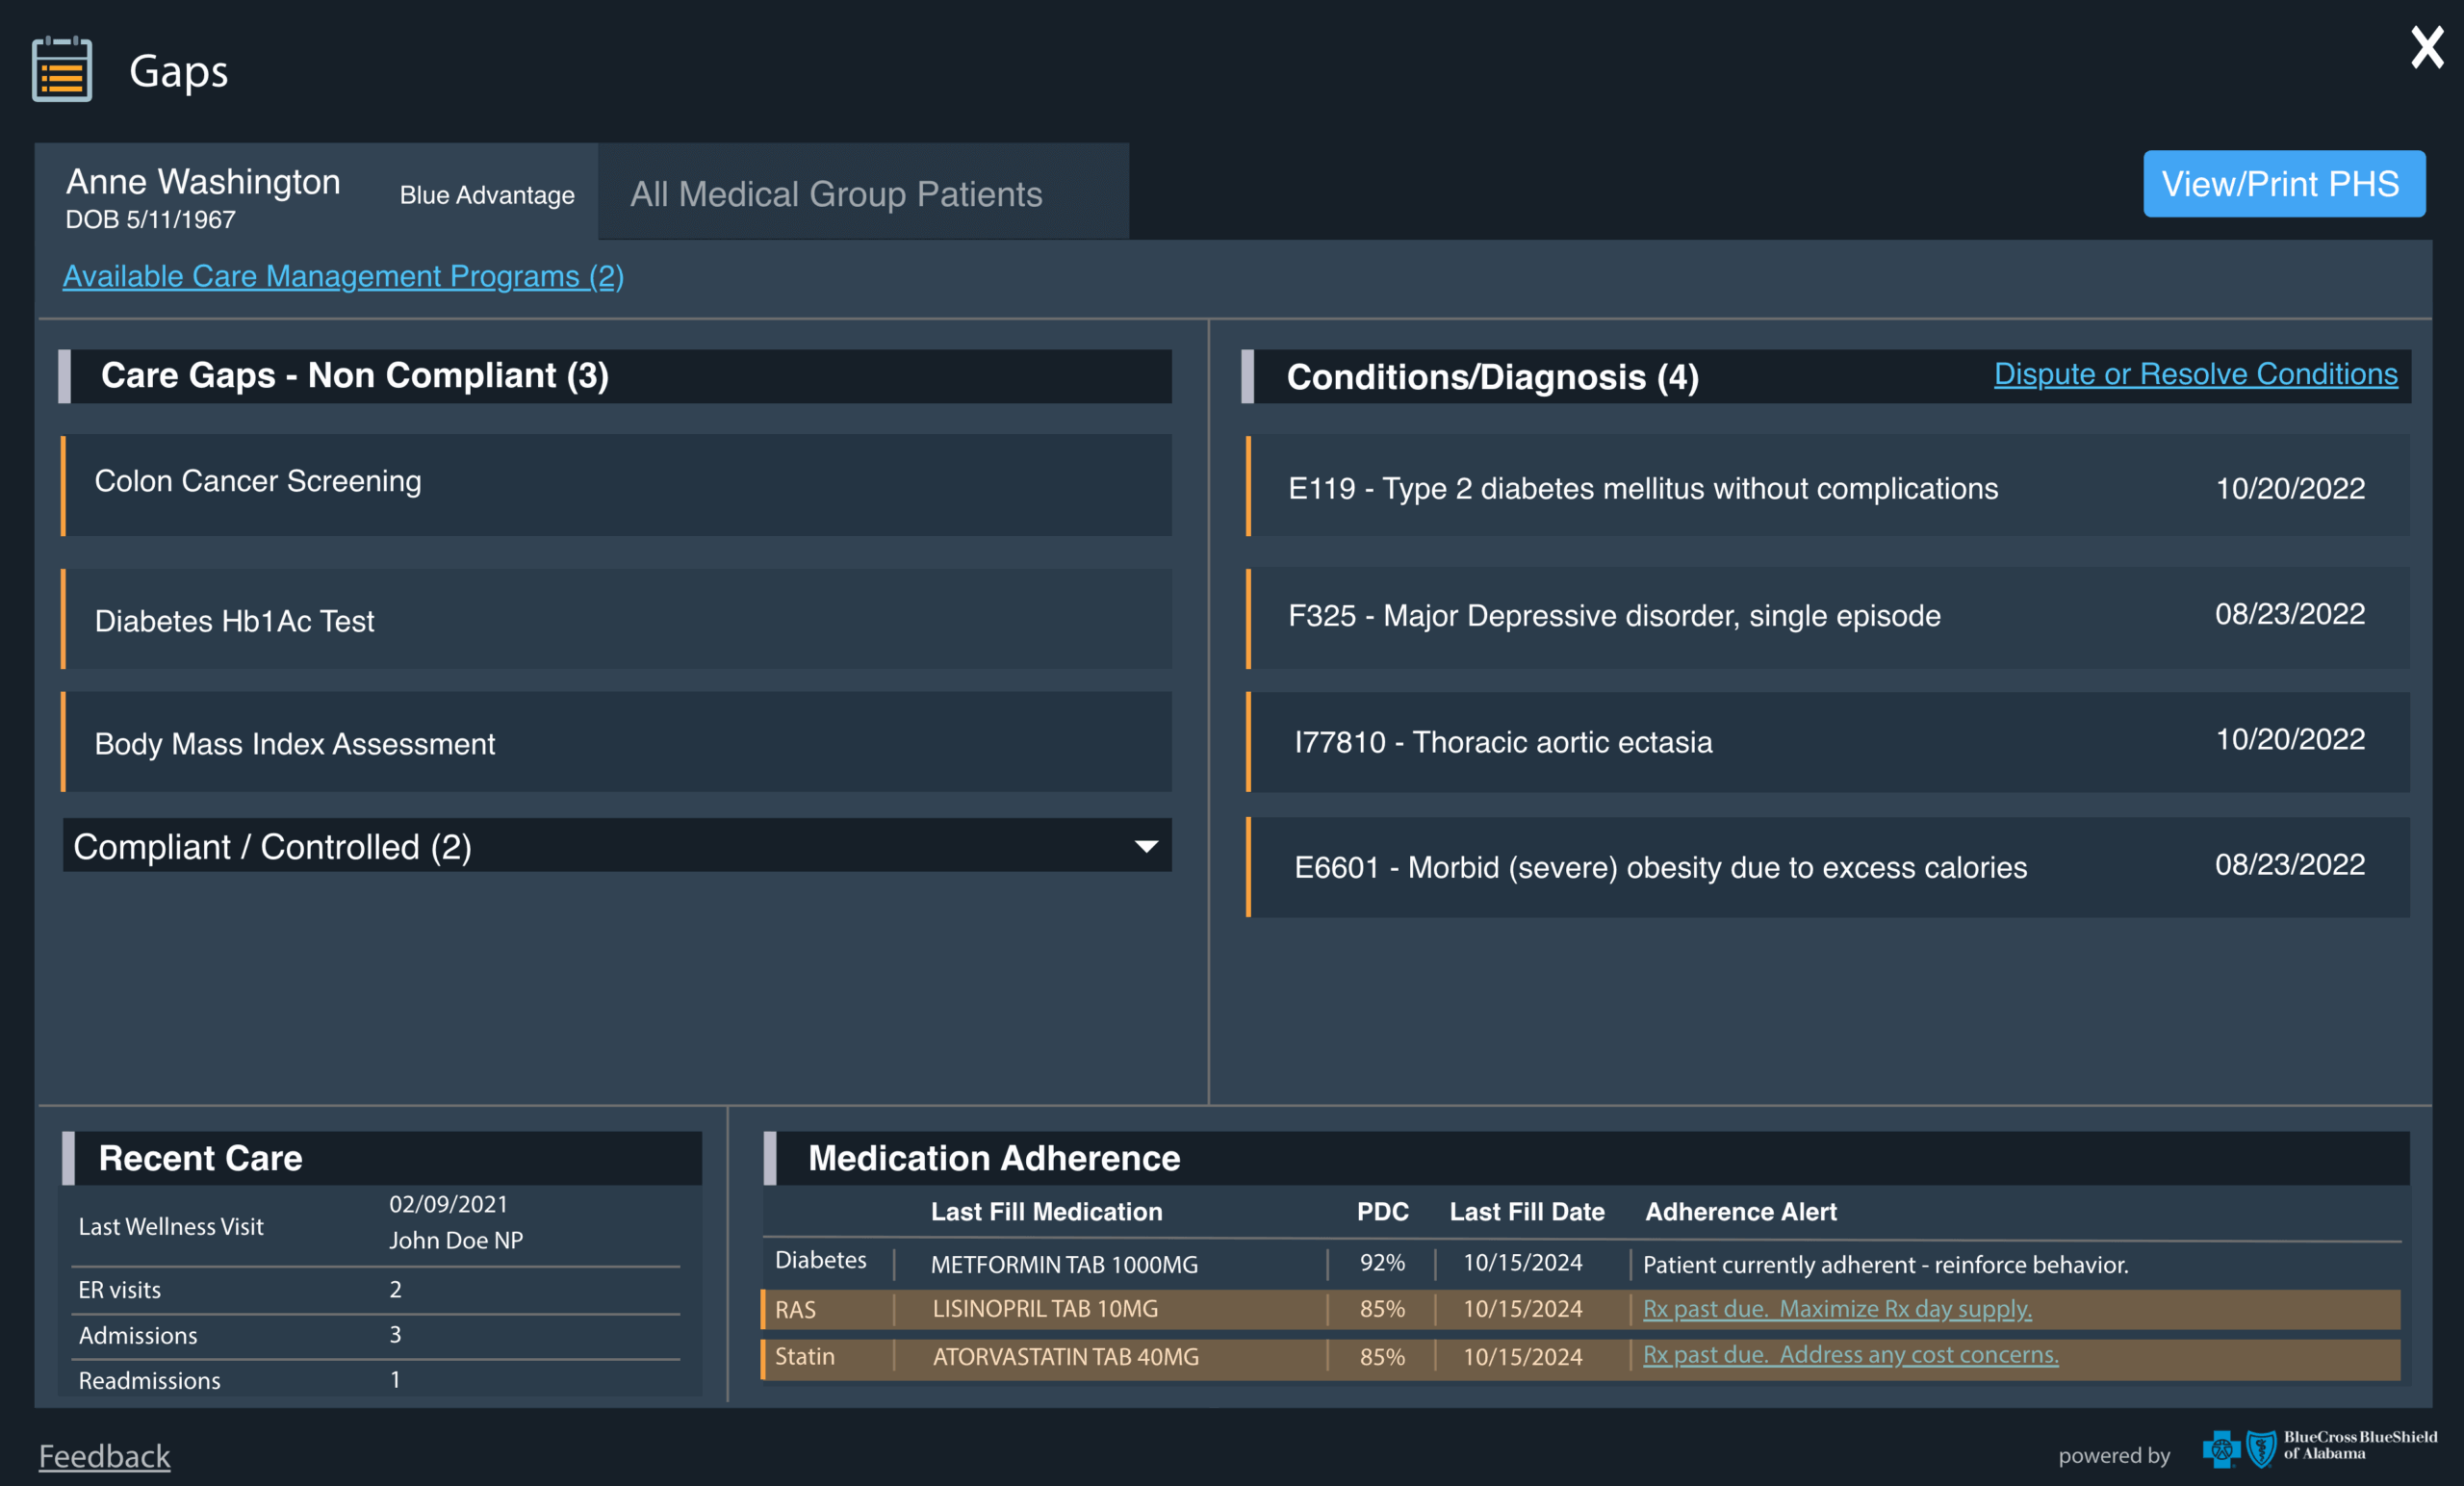2464x1486 pixels.
Task: Select the Diabetes Hb1Ac Test gap
Action: coord(617,619)
